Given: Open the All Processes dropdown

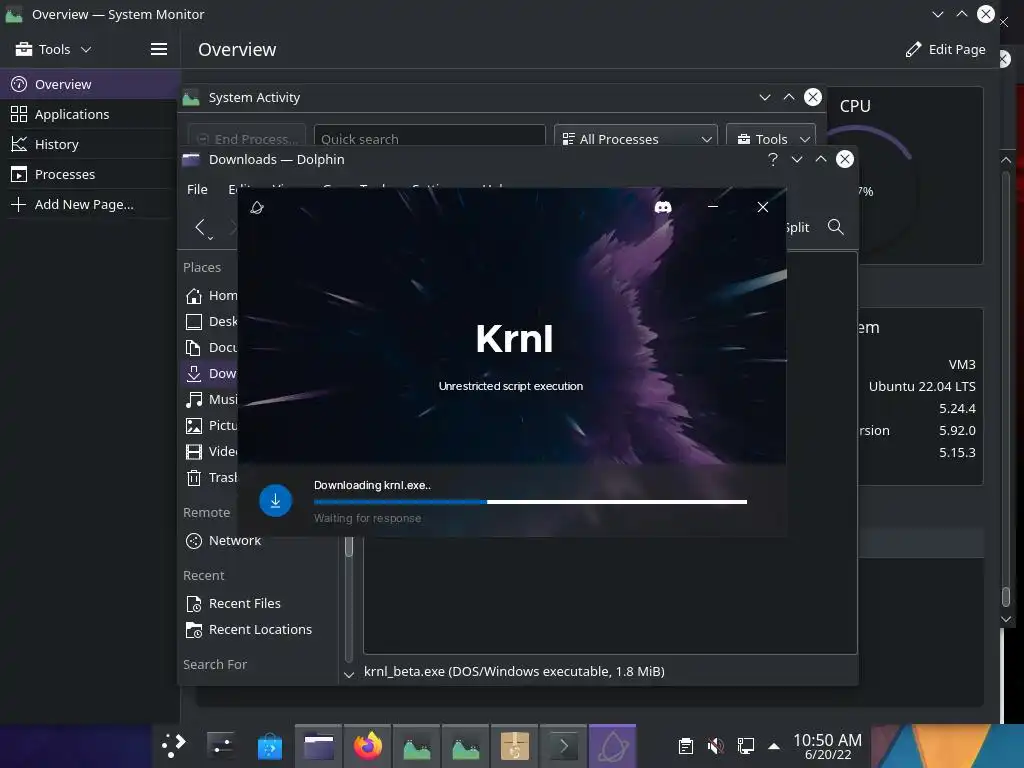Looking at the screenshot, I should point(635,138).
